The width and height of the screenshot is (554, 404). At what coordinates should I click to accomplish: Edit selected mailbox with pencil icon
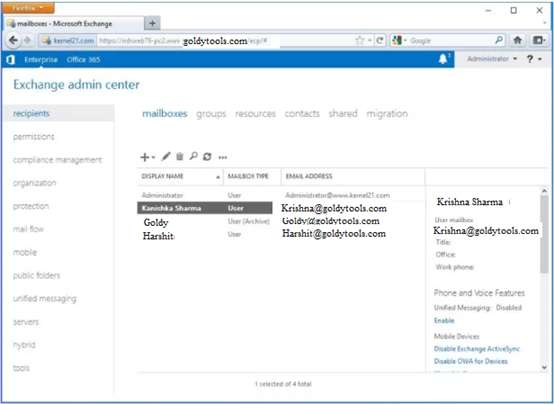[x=166, y=157]
